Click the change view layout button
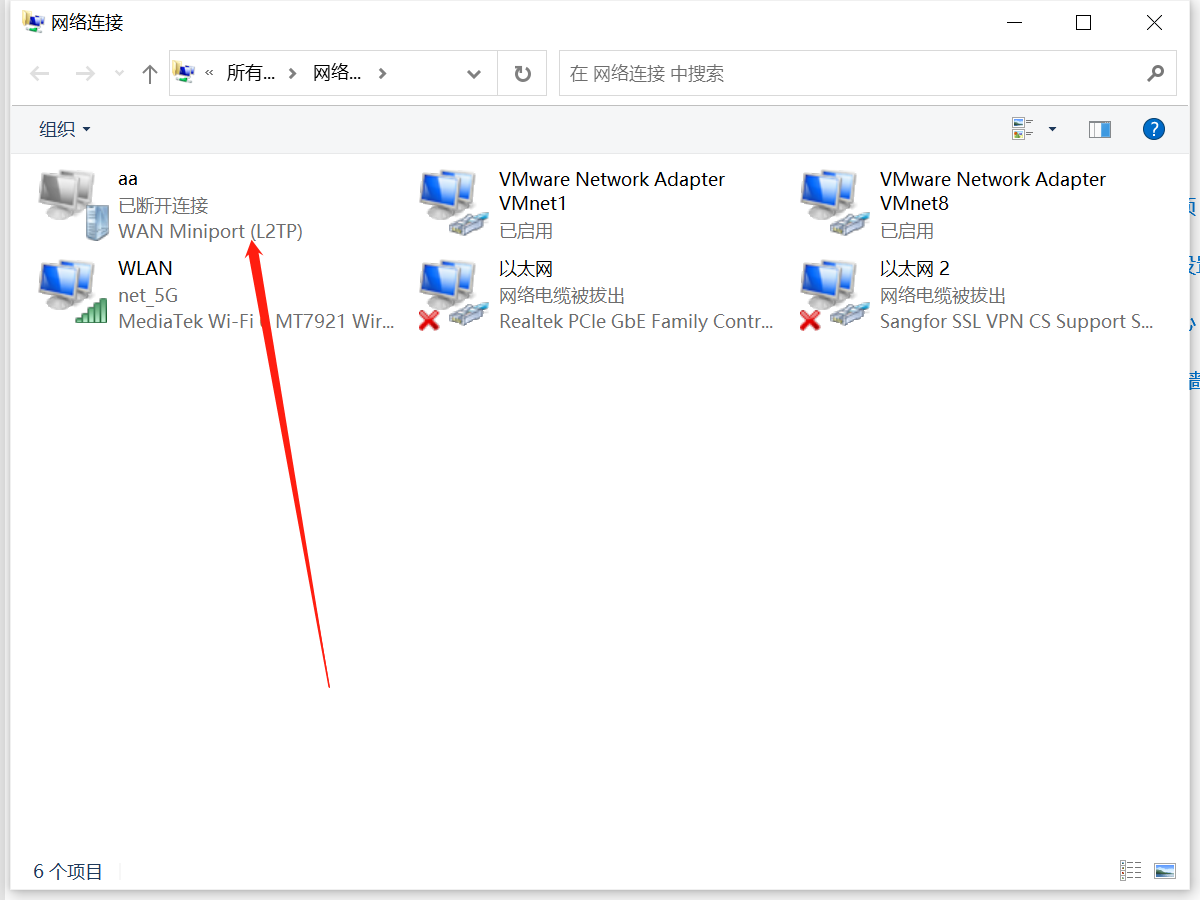The width and height of the screenshot is (1200, 900). (1022, 129)
